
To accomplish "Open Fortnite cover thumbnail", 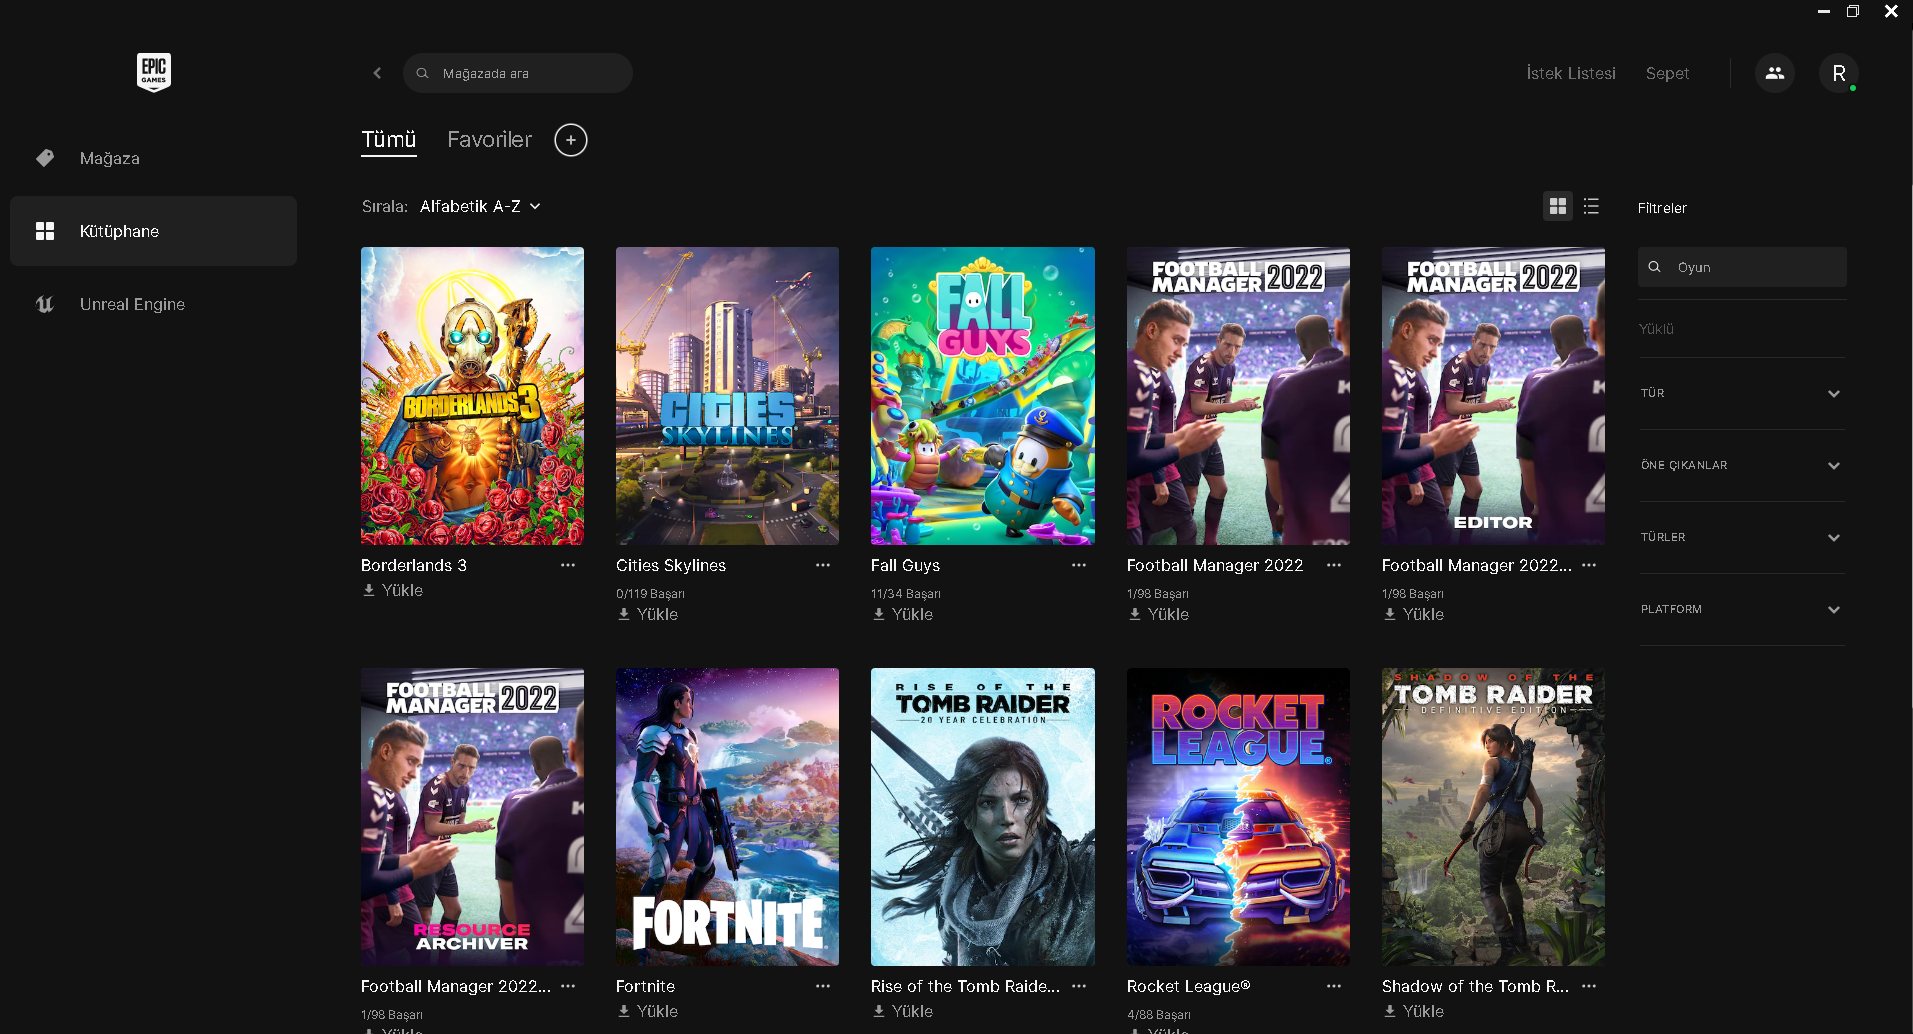I will (x=727, y=817).
